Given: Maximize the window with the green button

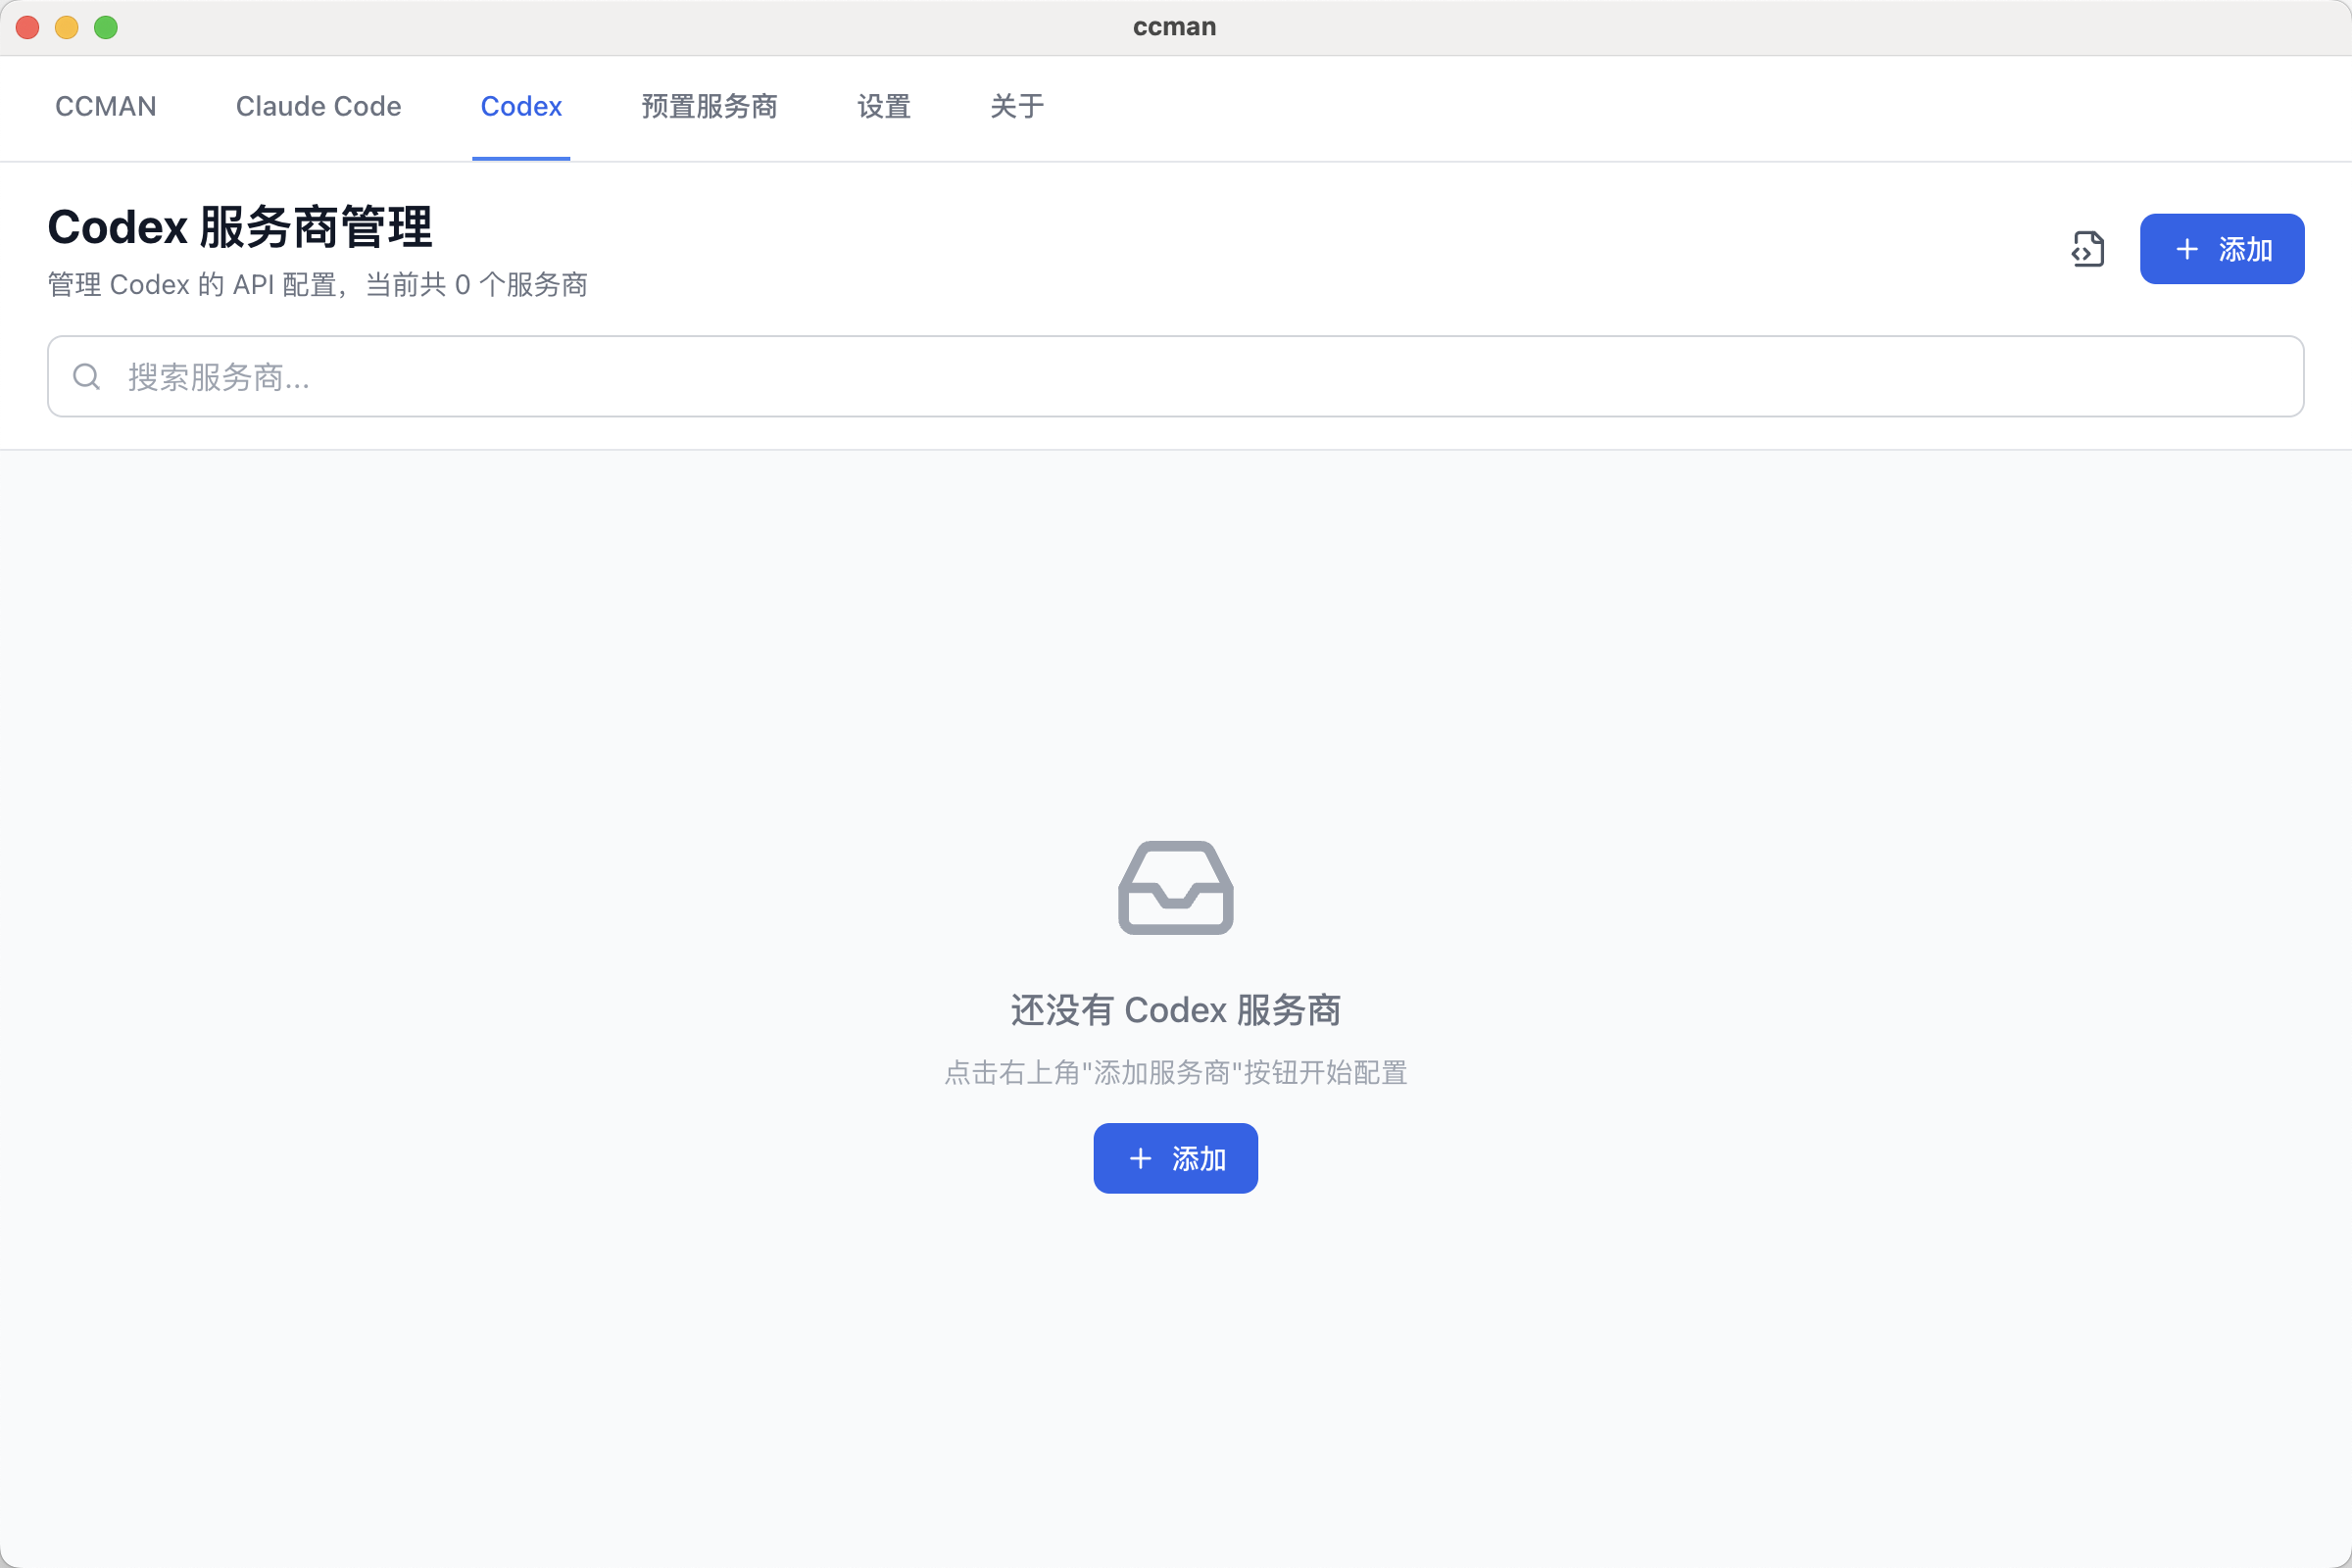Looking at the screenshot, I should pyautogui.click(x=106, y=27).
